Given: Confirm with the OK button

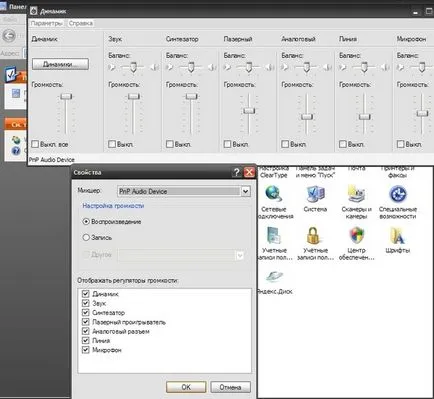Looking at the screenshot, I should [x=186, y=387].
